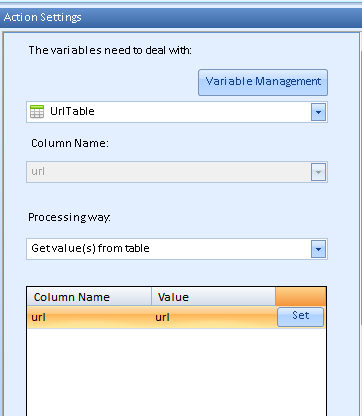Expand the Processing way dropdown arrow

318,249
